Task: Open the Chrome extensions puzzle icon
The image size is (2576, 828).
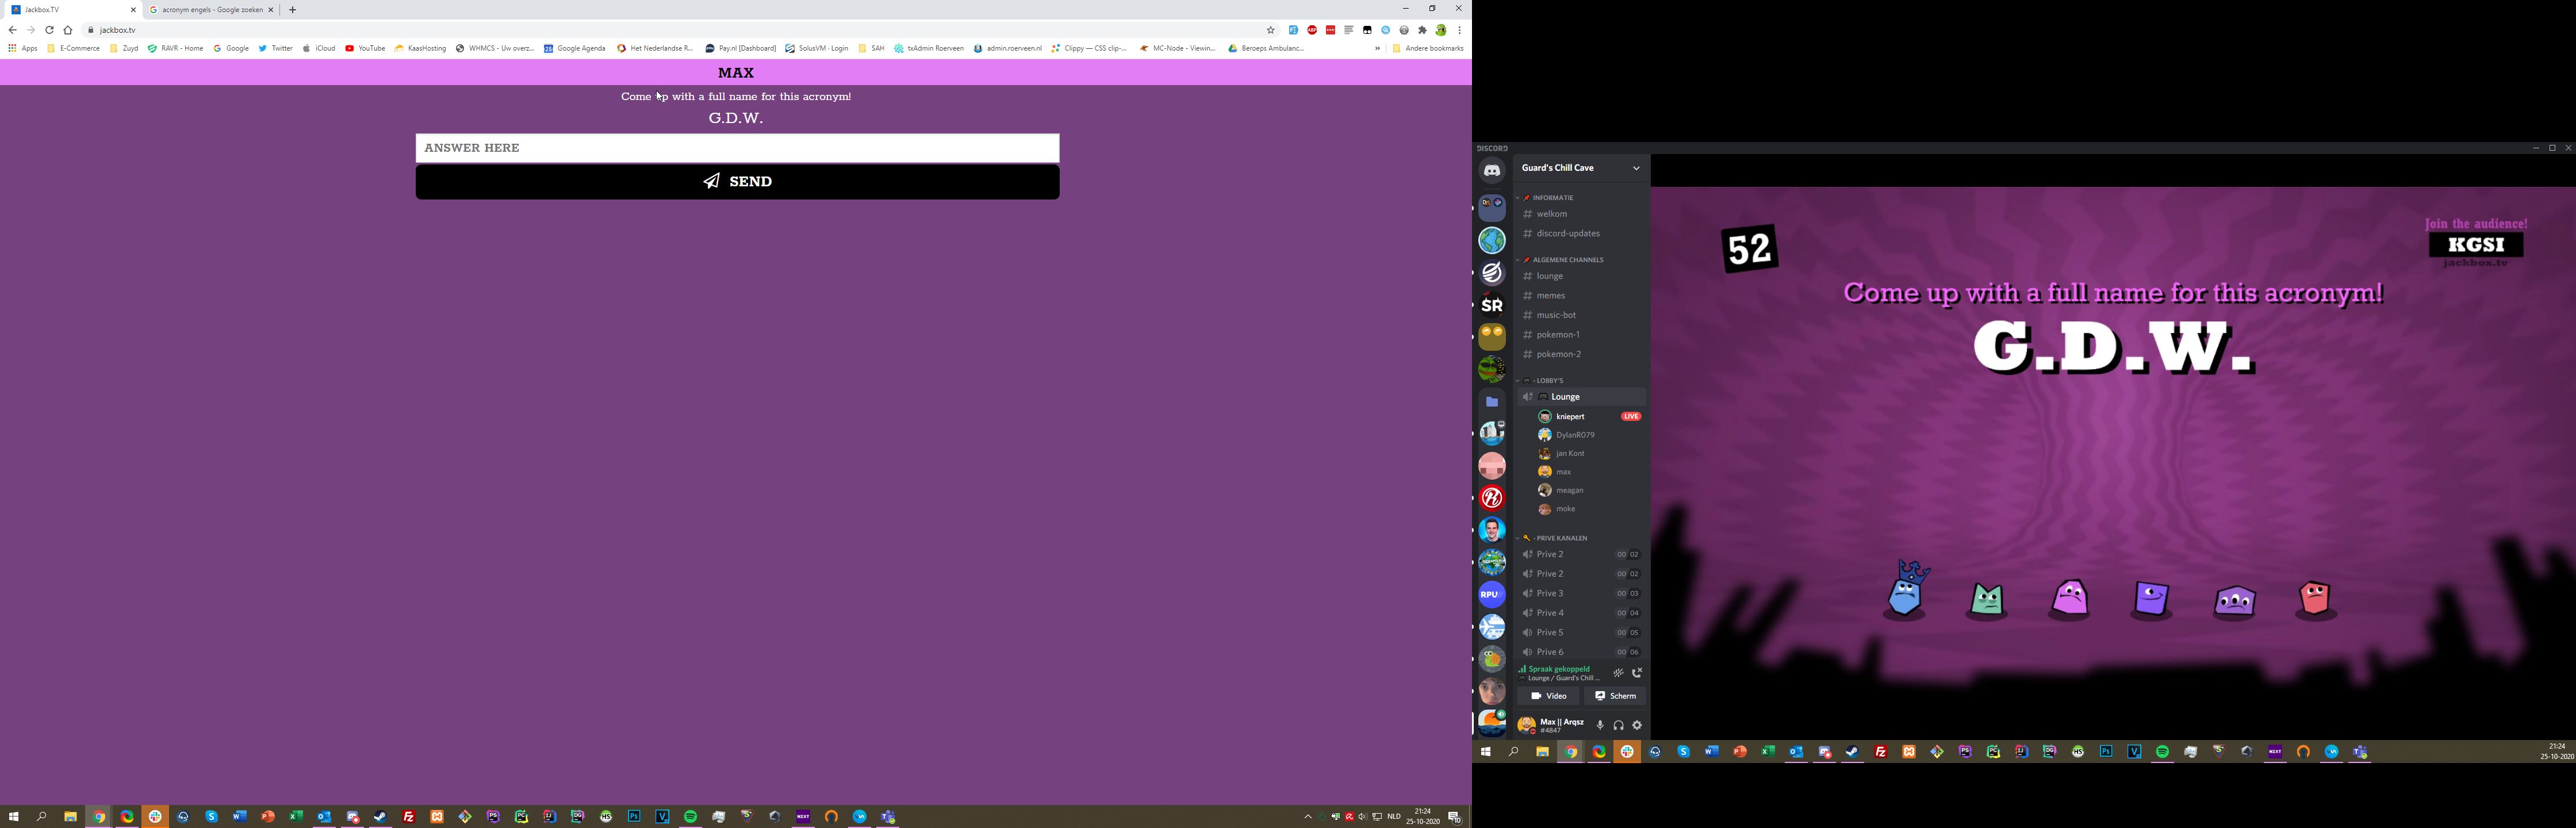Action: coord(1422,30)
